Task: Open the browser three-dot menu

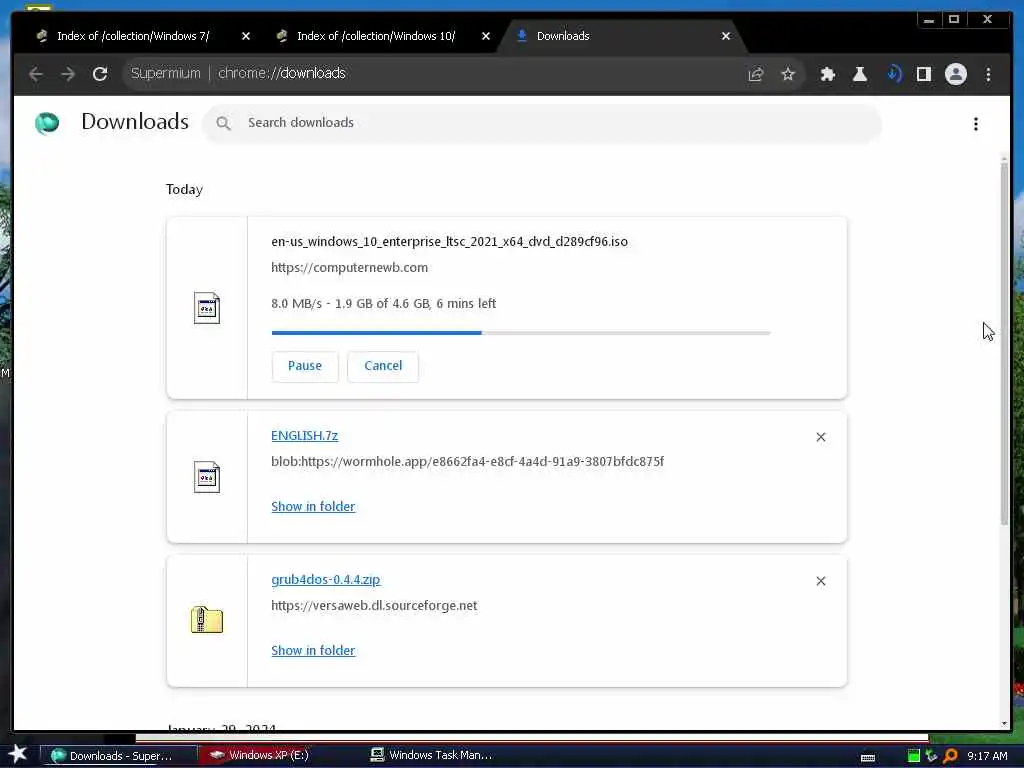Action: (x=988, y=74)
